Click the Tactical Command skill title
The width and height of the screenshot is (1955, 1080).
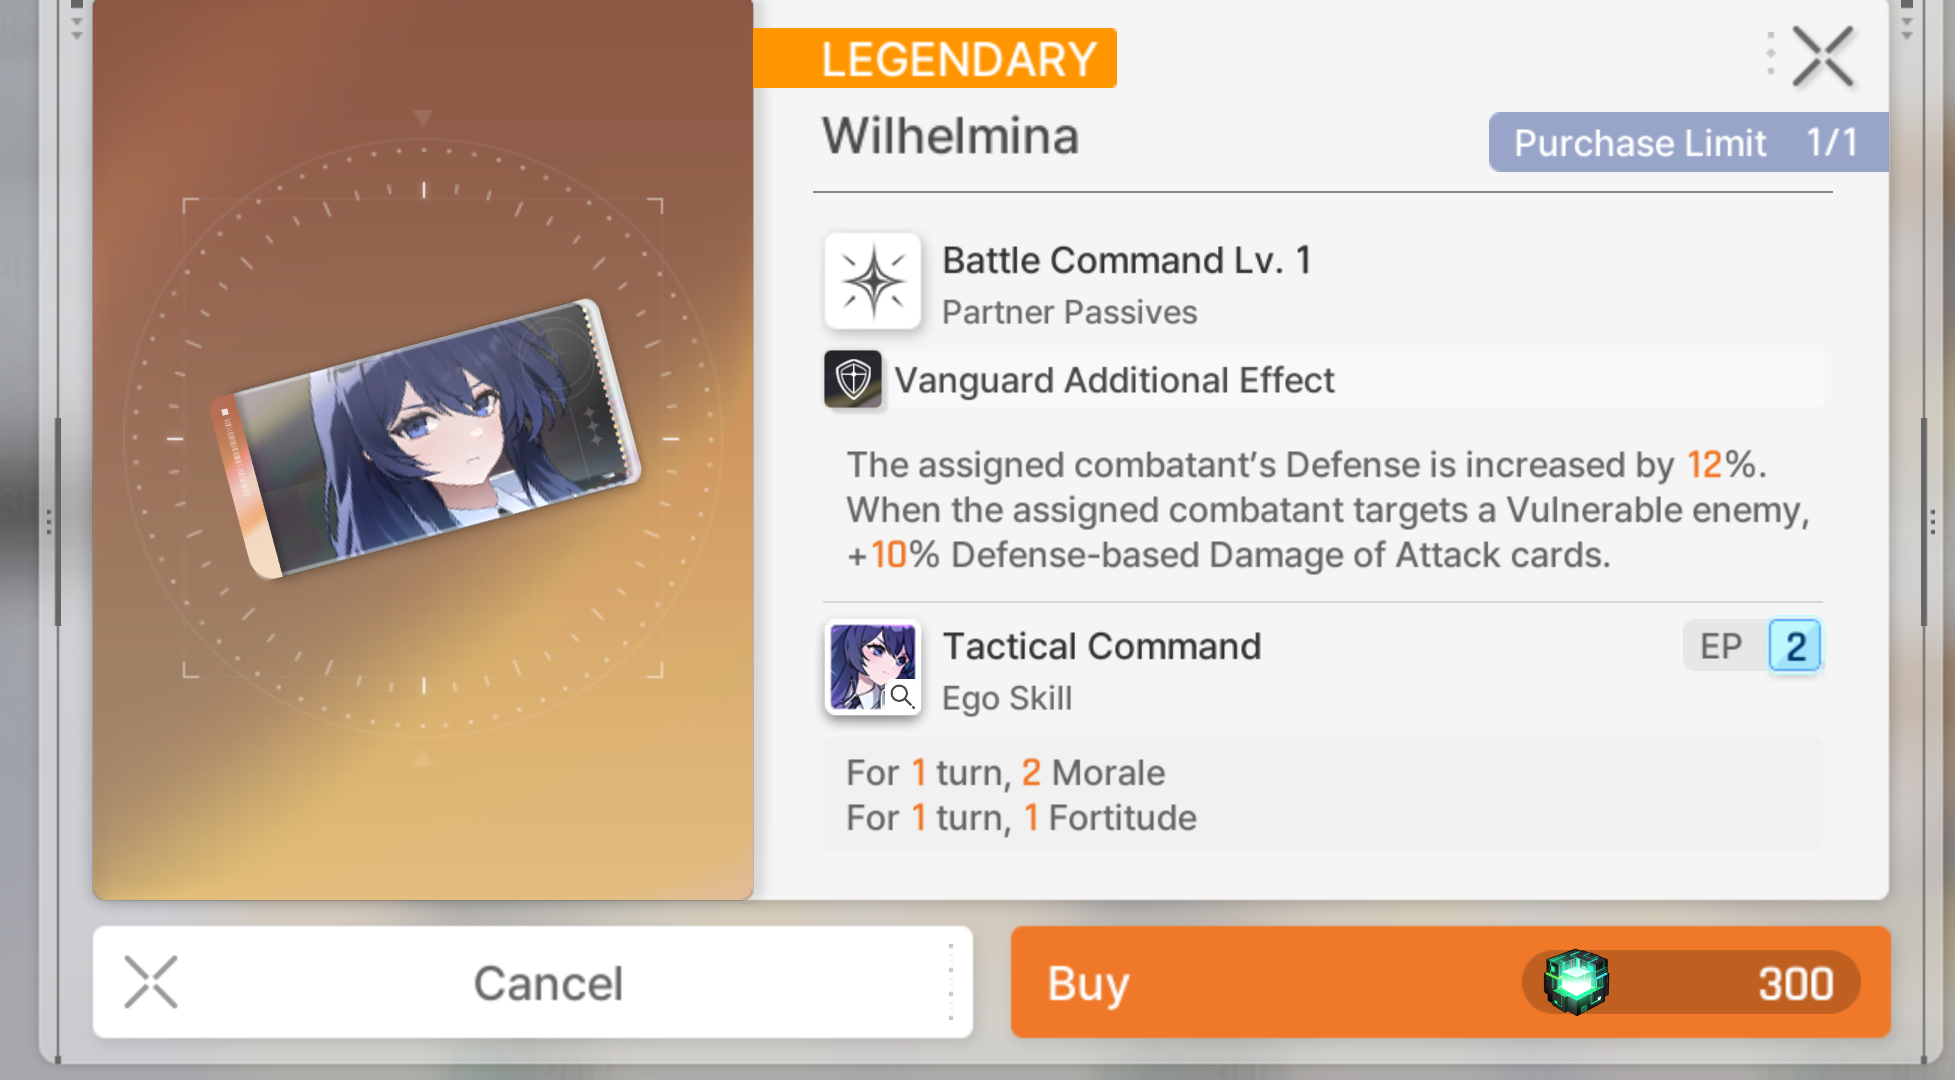(x=1102, y=646)
